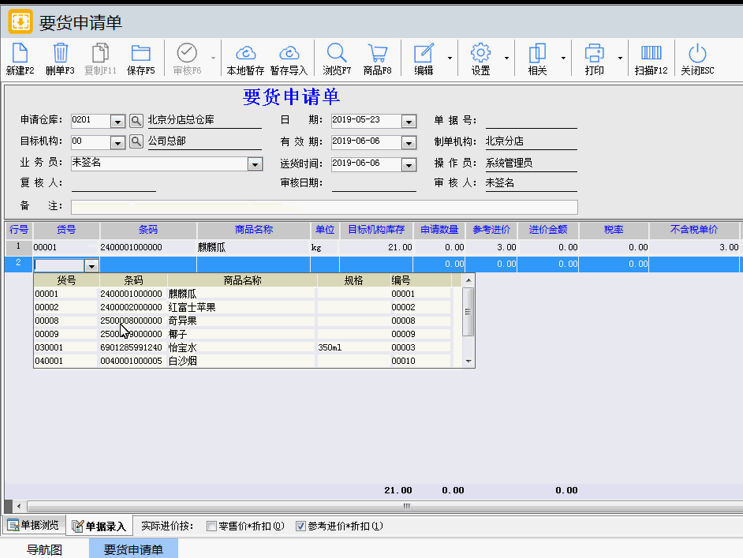Expand the 业务员 dropdown
Viewport: 743px width, 558px height.
(256, 164)
